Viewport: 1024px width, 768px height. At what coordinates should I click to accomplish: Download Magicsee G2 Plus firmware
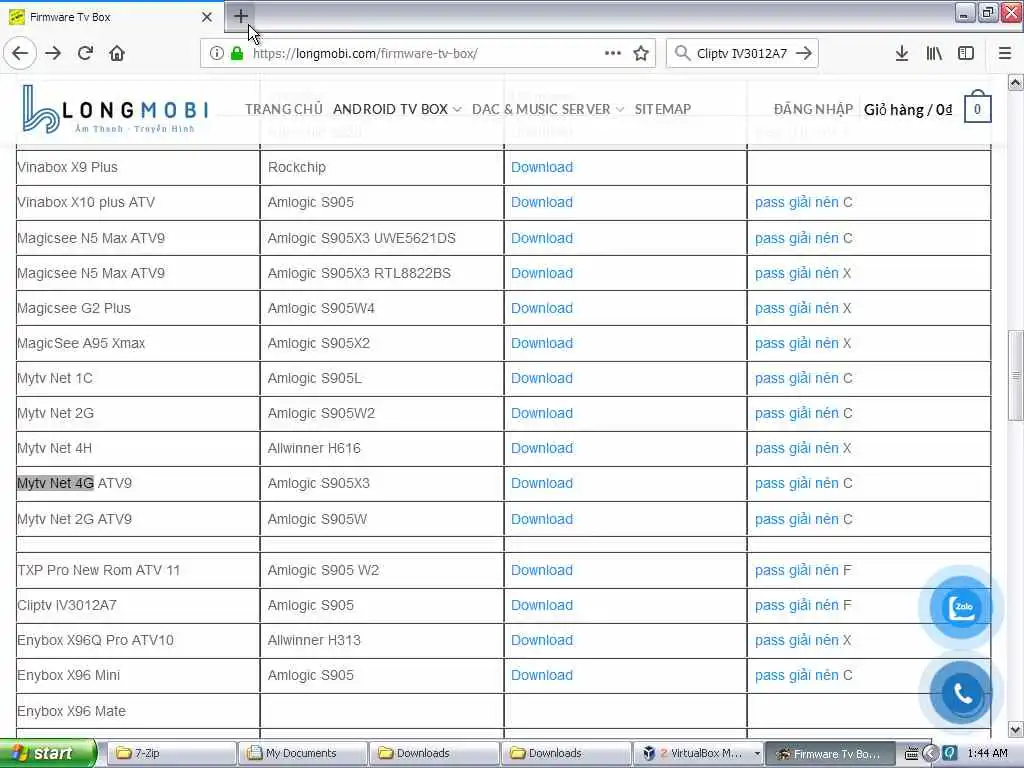[x=542, y=308]
